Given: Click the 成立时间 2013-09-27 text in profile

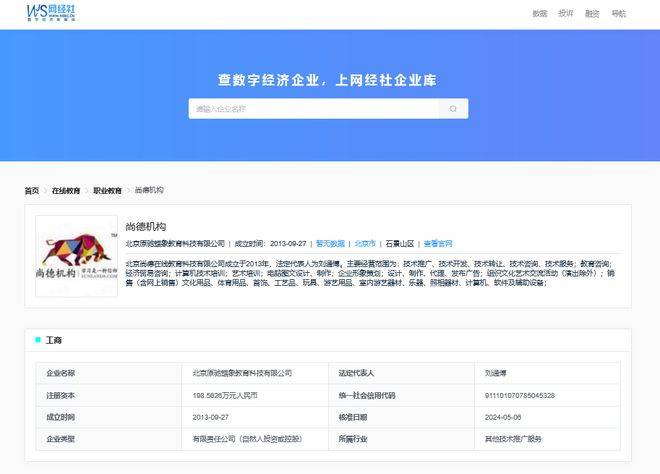Looking at the screenshot, I should tap(270, 244).
